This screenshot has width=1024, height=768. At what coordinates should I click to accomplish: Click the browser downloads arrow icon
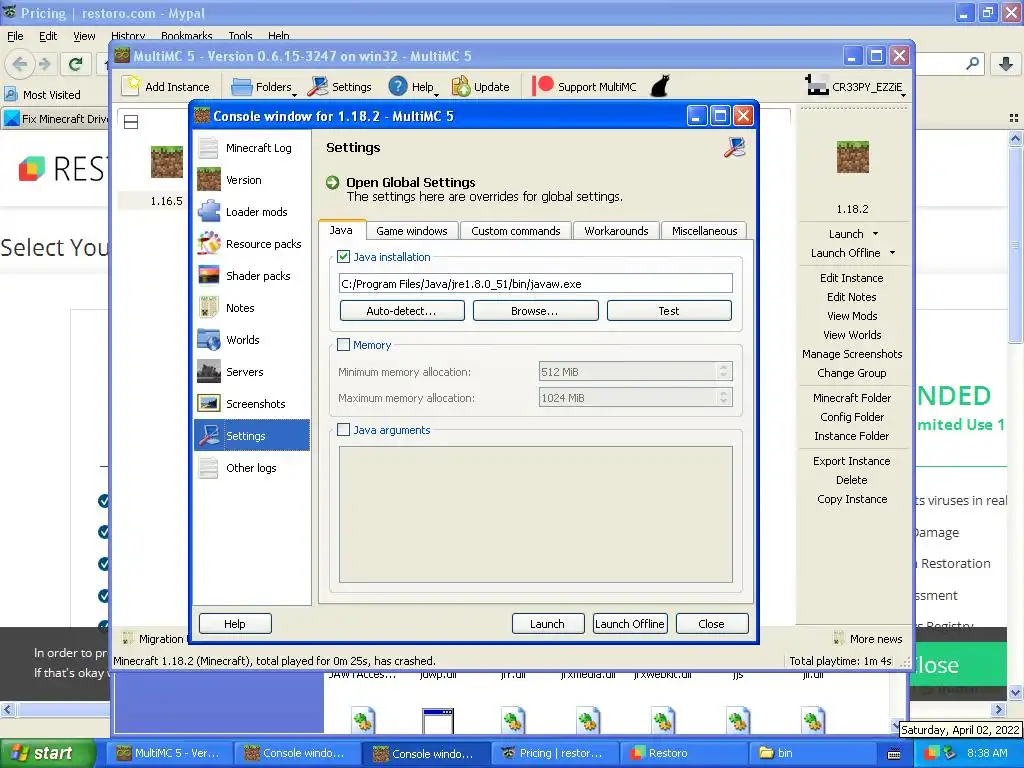(x=1006, y=63)
